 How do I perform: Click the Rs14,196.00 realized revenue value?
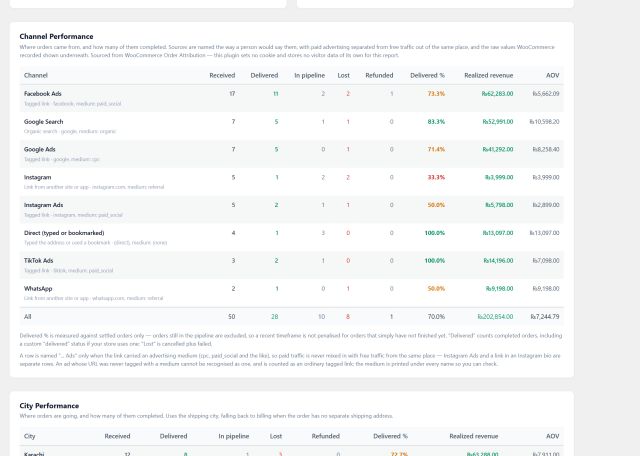pos(498,260)
